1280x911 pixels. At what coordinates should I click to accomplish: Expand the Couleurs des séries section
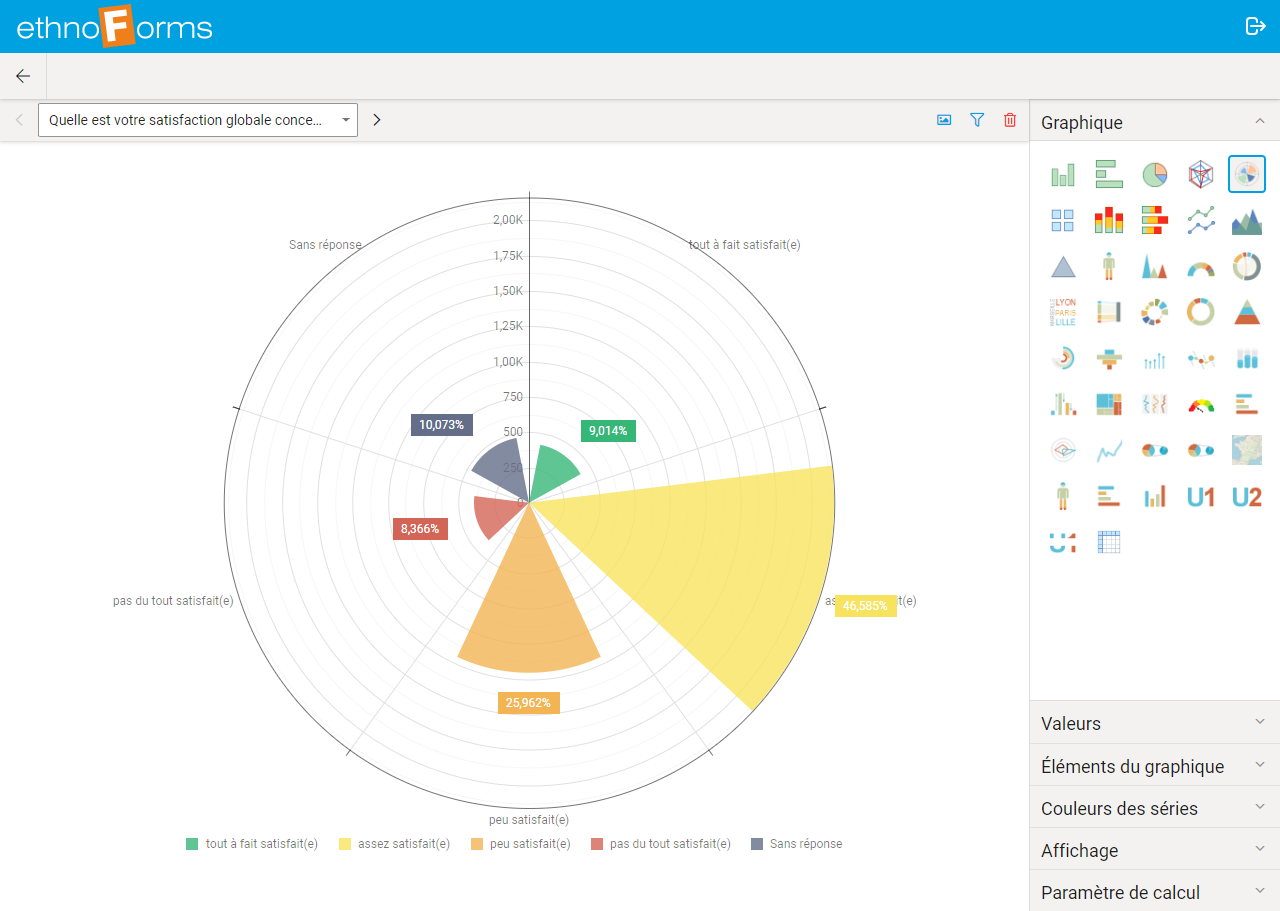(1155, 808)
